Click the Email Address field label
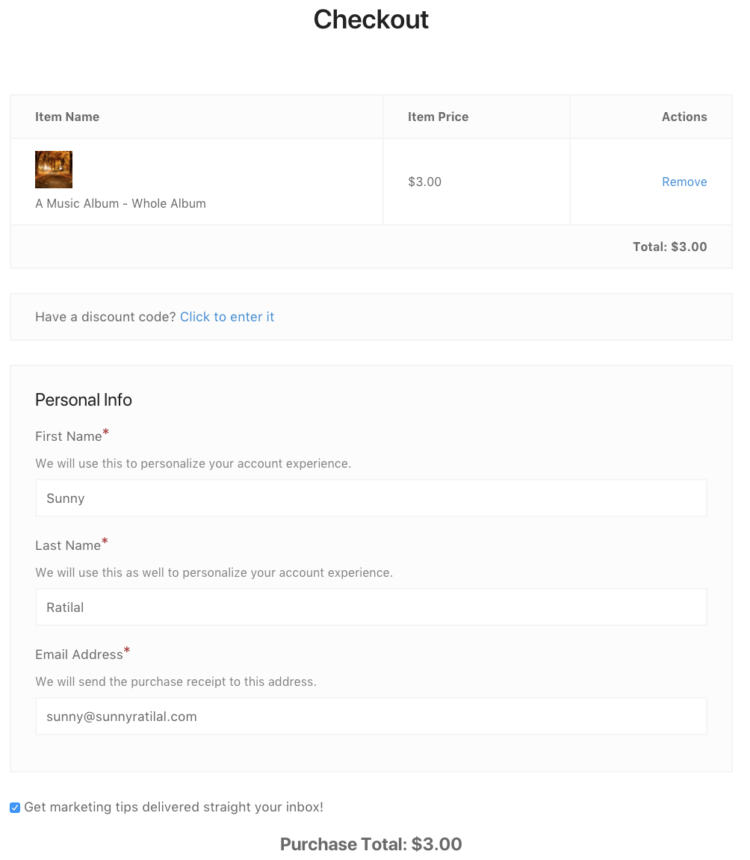 point(79,655)
